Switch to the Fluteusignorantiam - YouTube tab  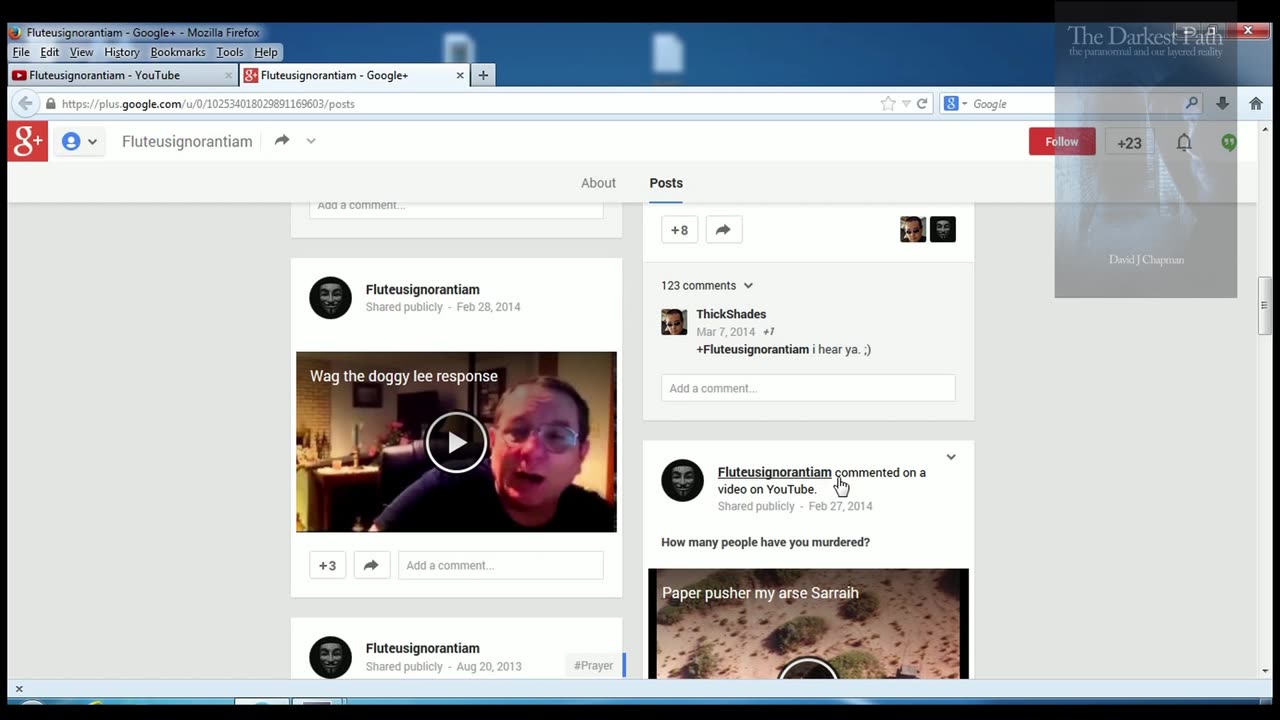point(122,75)
